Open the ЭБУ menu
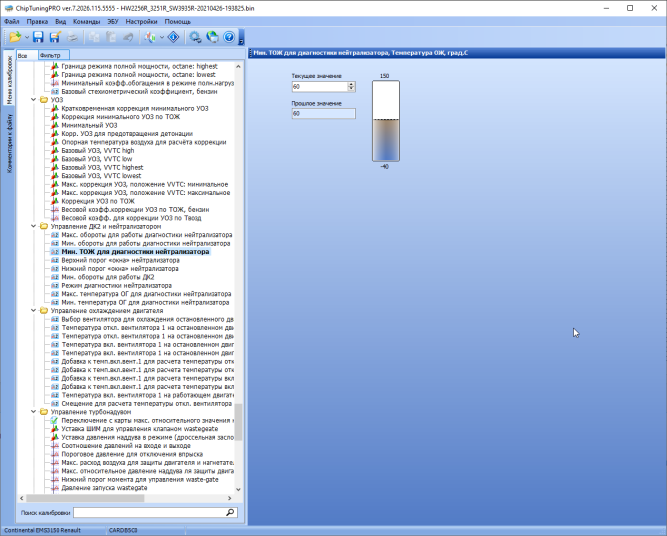The height and width of the screenshot is (536, 667). coord(113,21)
